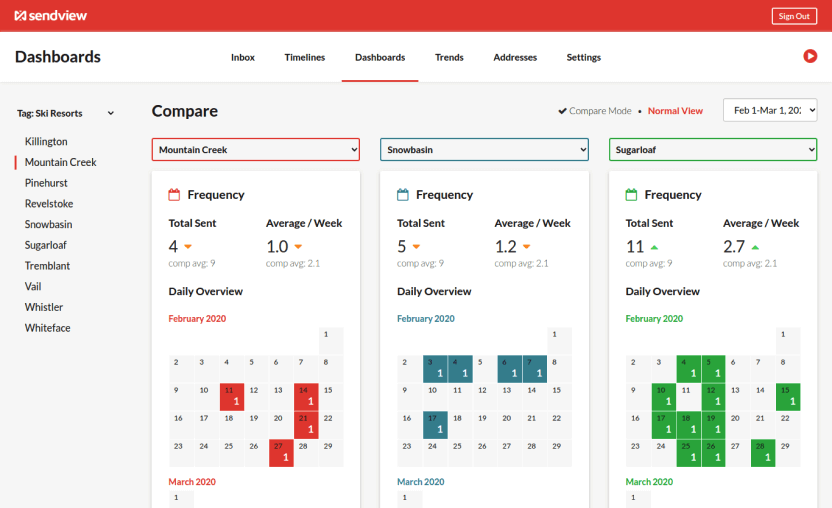This screenshot has height=508, width=832.
Task: Switch to Normal View
Action: tap(675, 111)
